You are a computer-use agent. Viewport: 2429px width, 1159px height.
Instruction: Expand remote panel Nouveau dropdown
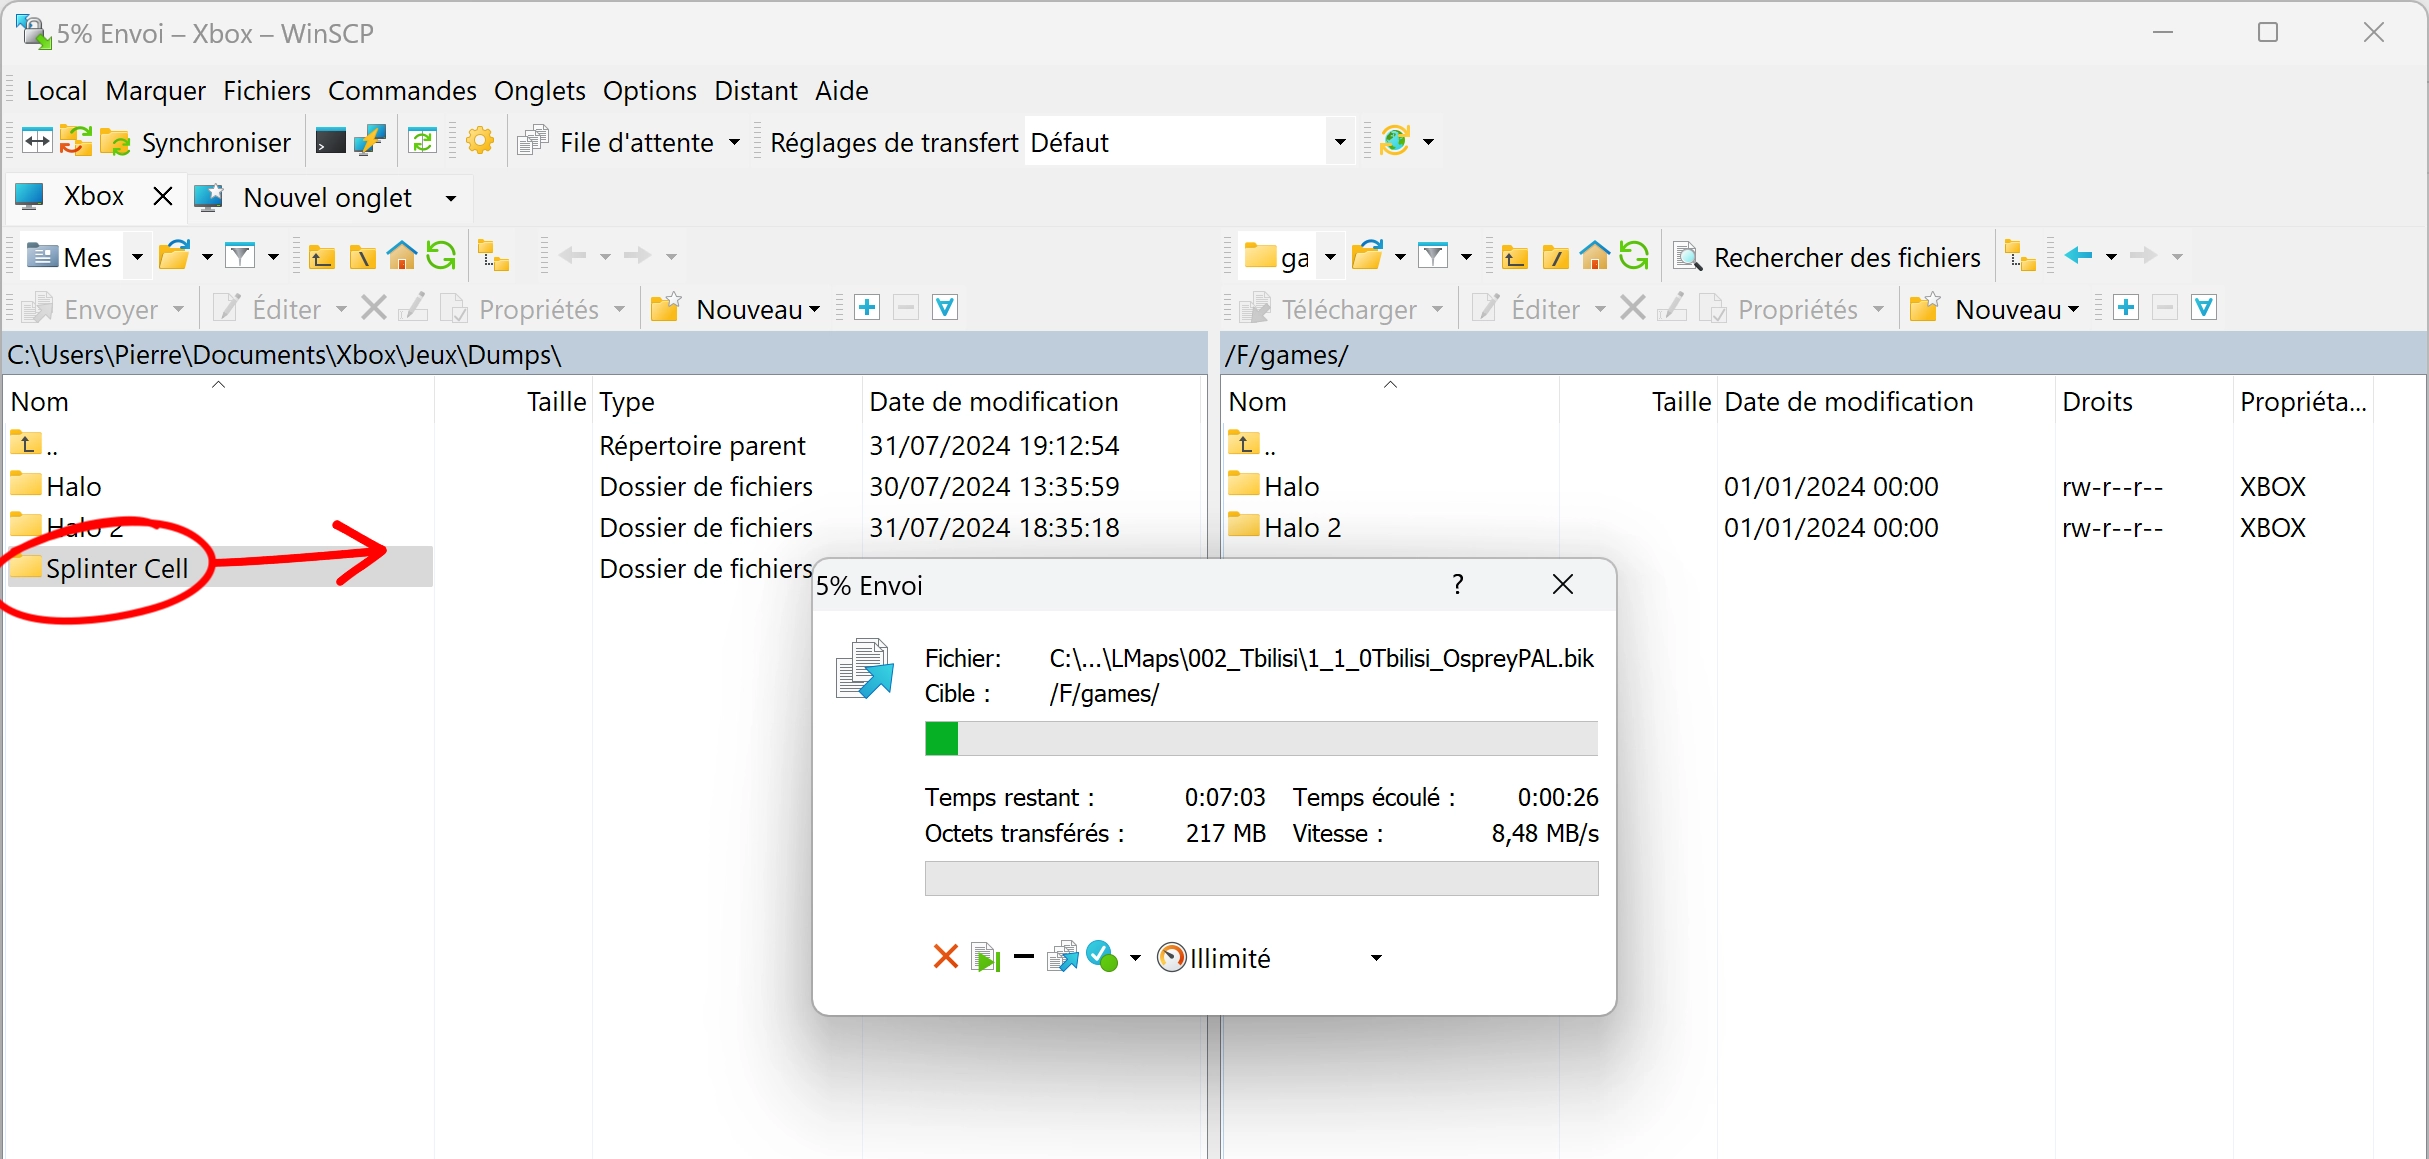click(2073, 309)
